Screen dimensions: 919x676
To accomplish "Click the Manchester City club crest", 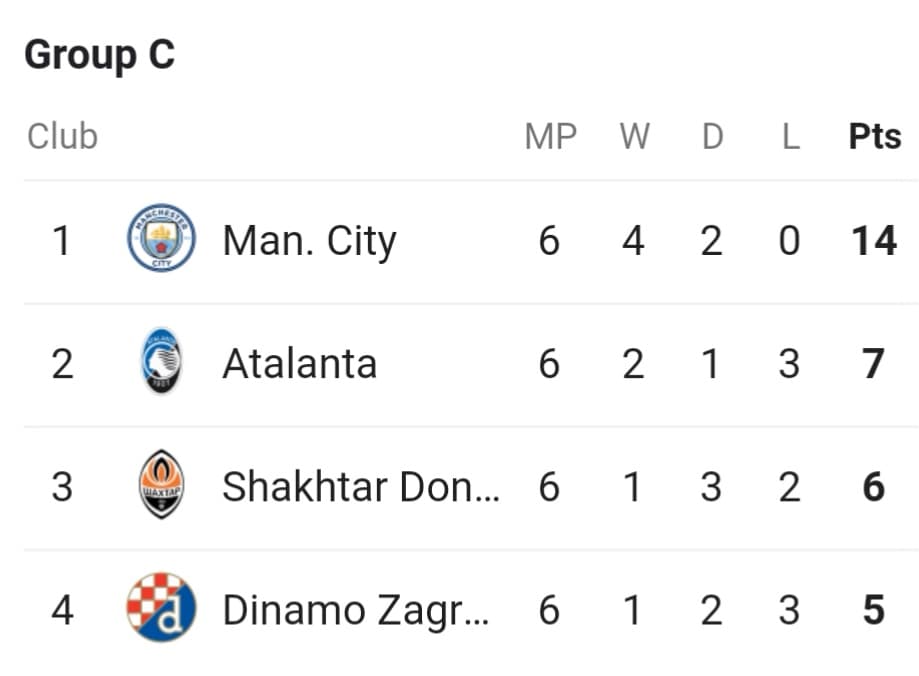I will point(161,237).
